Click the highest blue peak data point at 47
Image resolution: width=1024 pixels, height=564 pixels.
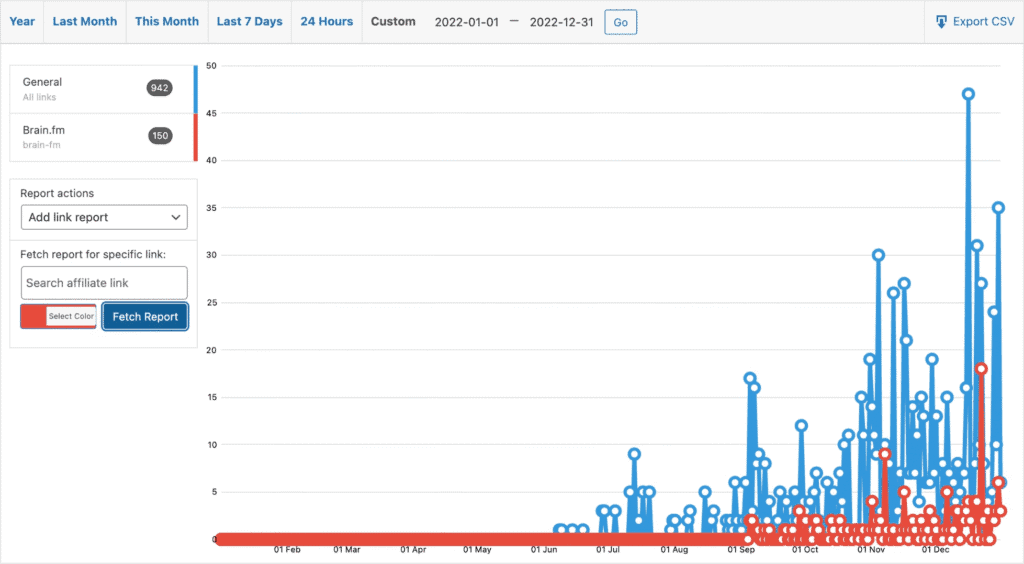point(968,94)
